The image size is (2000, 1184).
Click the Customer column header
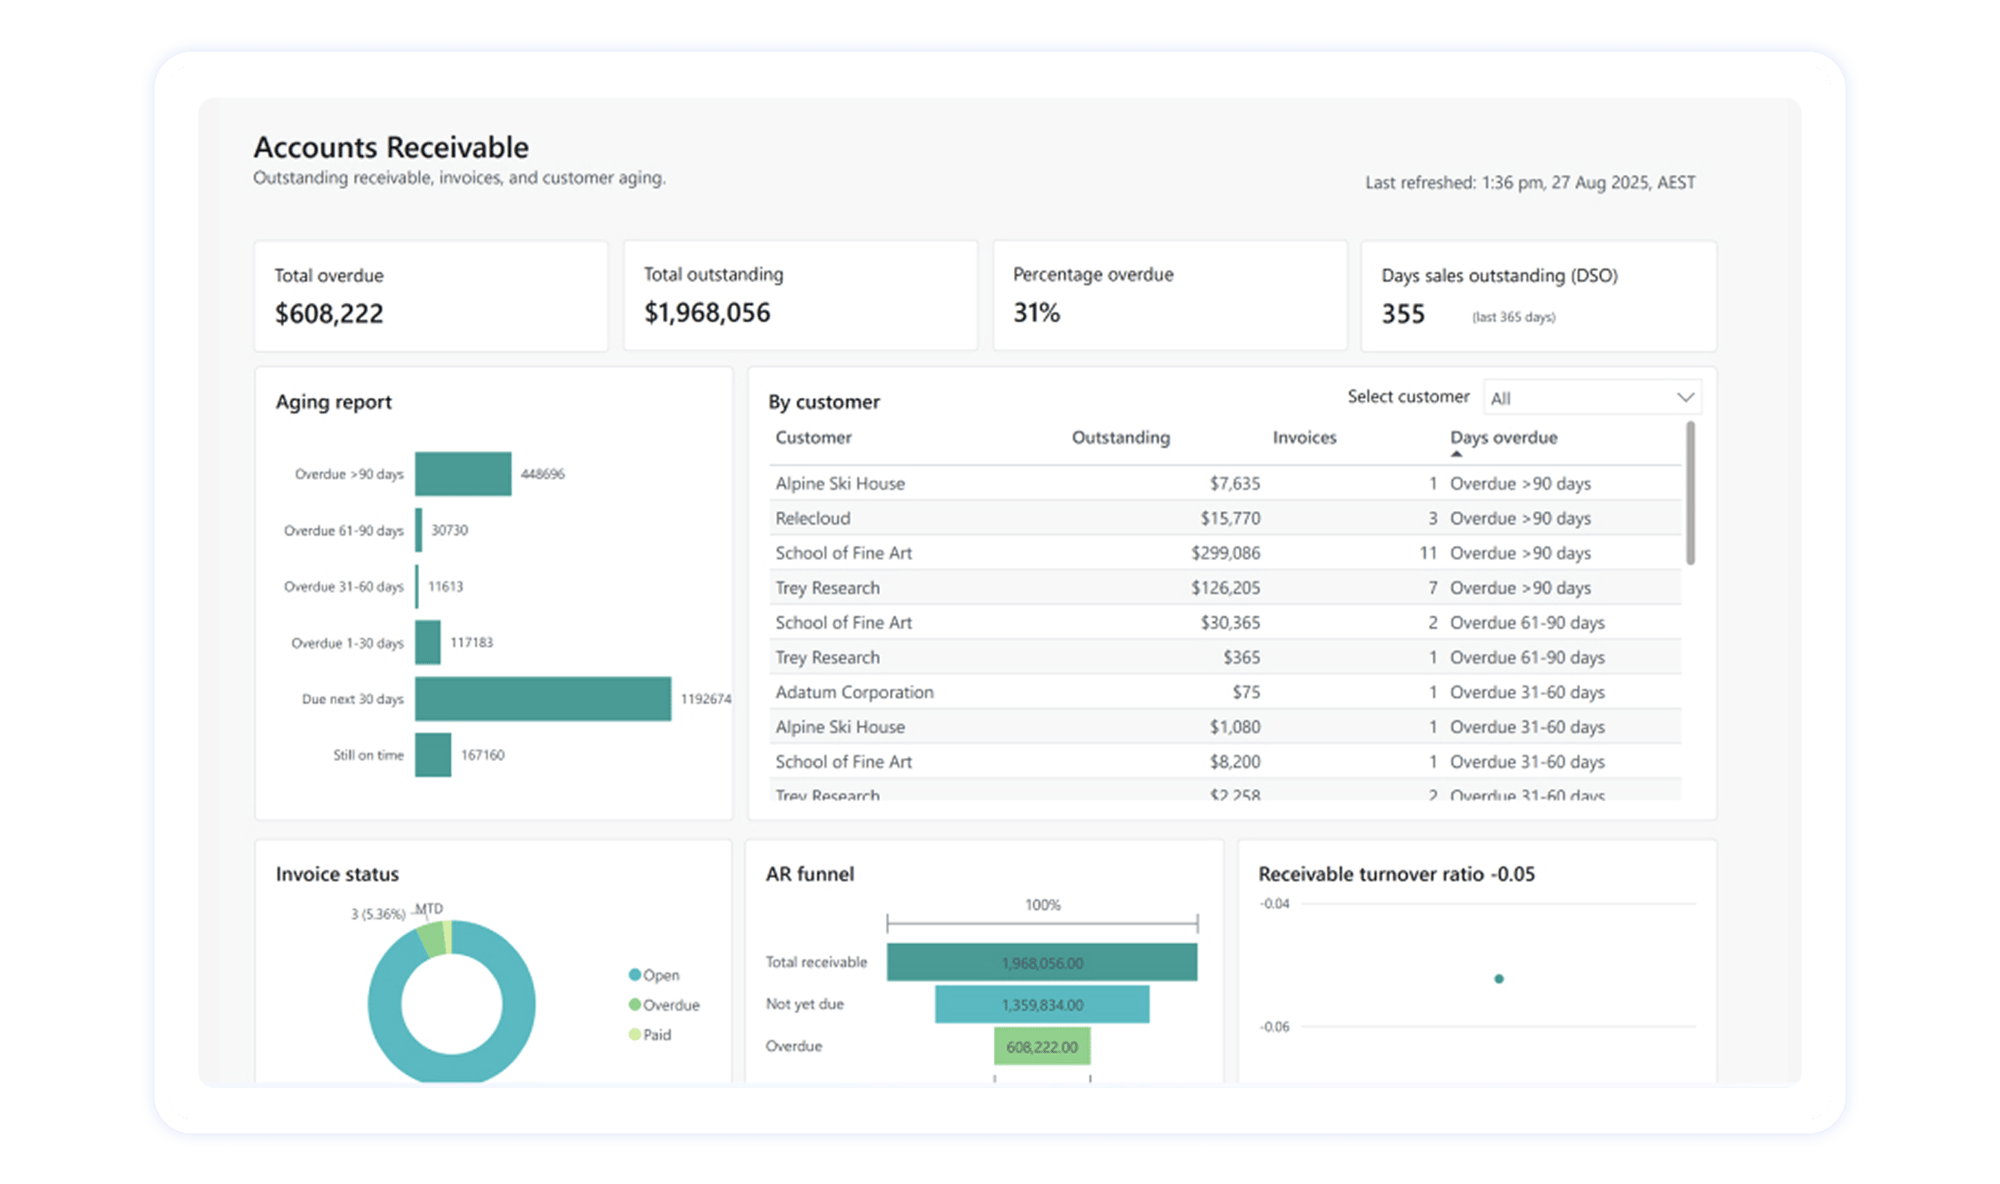tap(813, 437)
